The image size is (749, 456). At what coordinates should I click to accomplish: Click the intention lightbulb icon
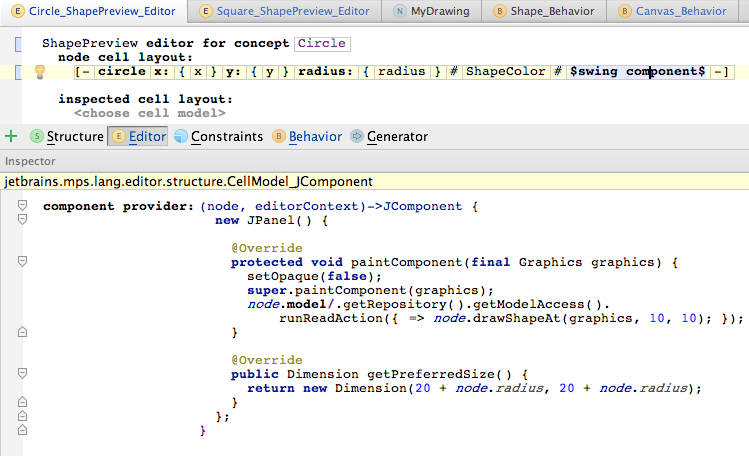pyautogui.click(x=40, y=72)
